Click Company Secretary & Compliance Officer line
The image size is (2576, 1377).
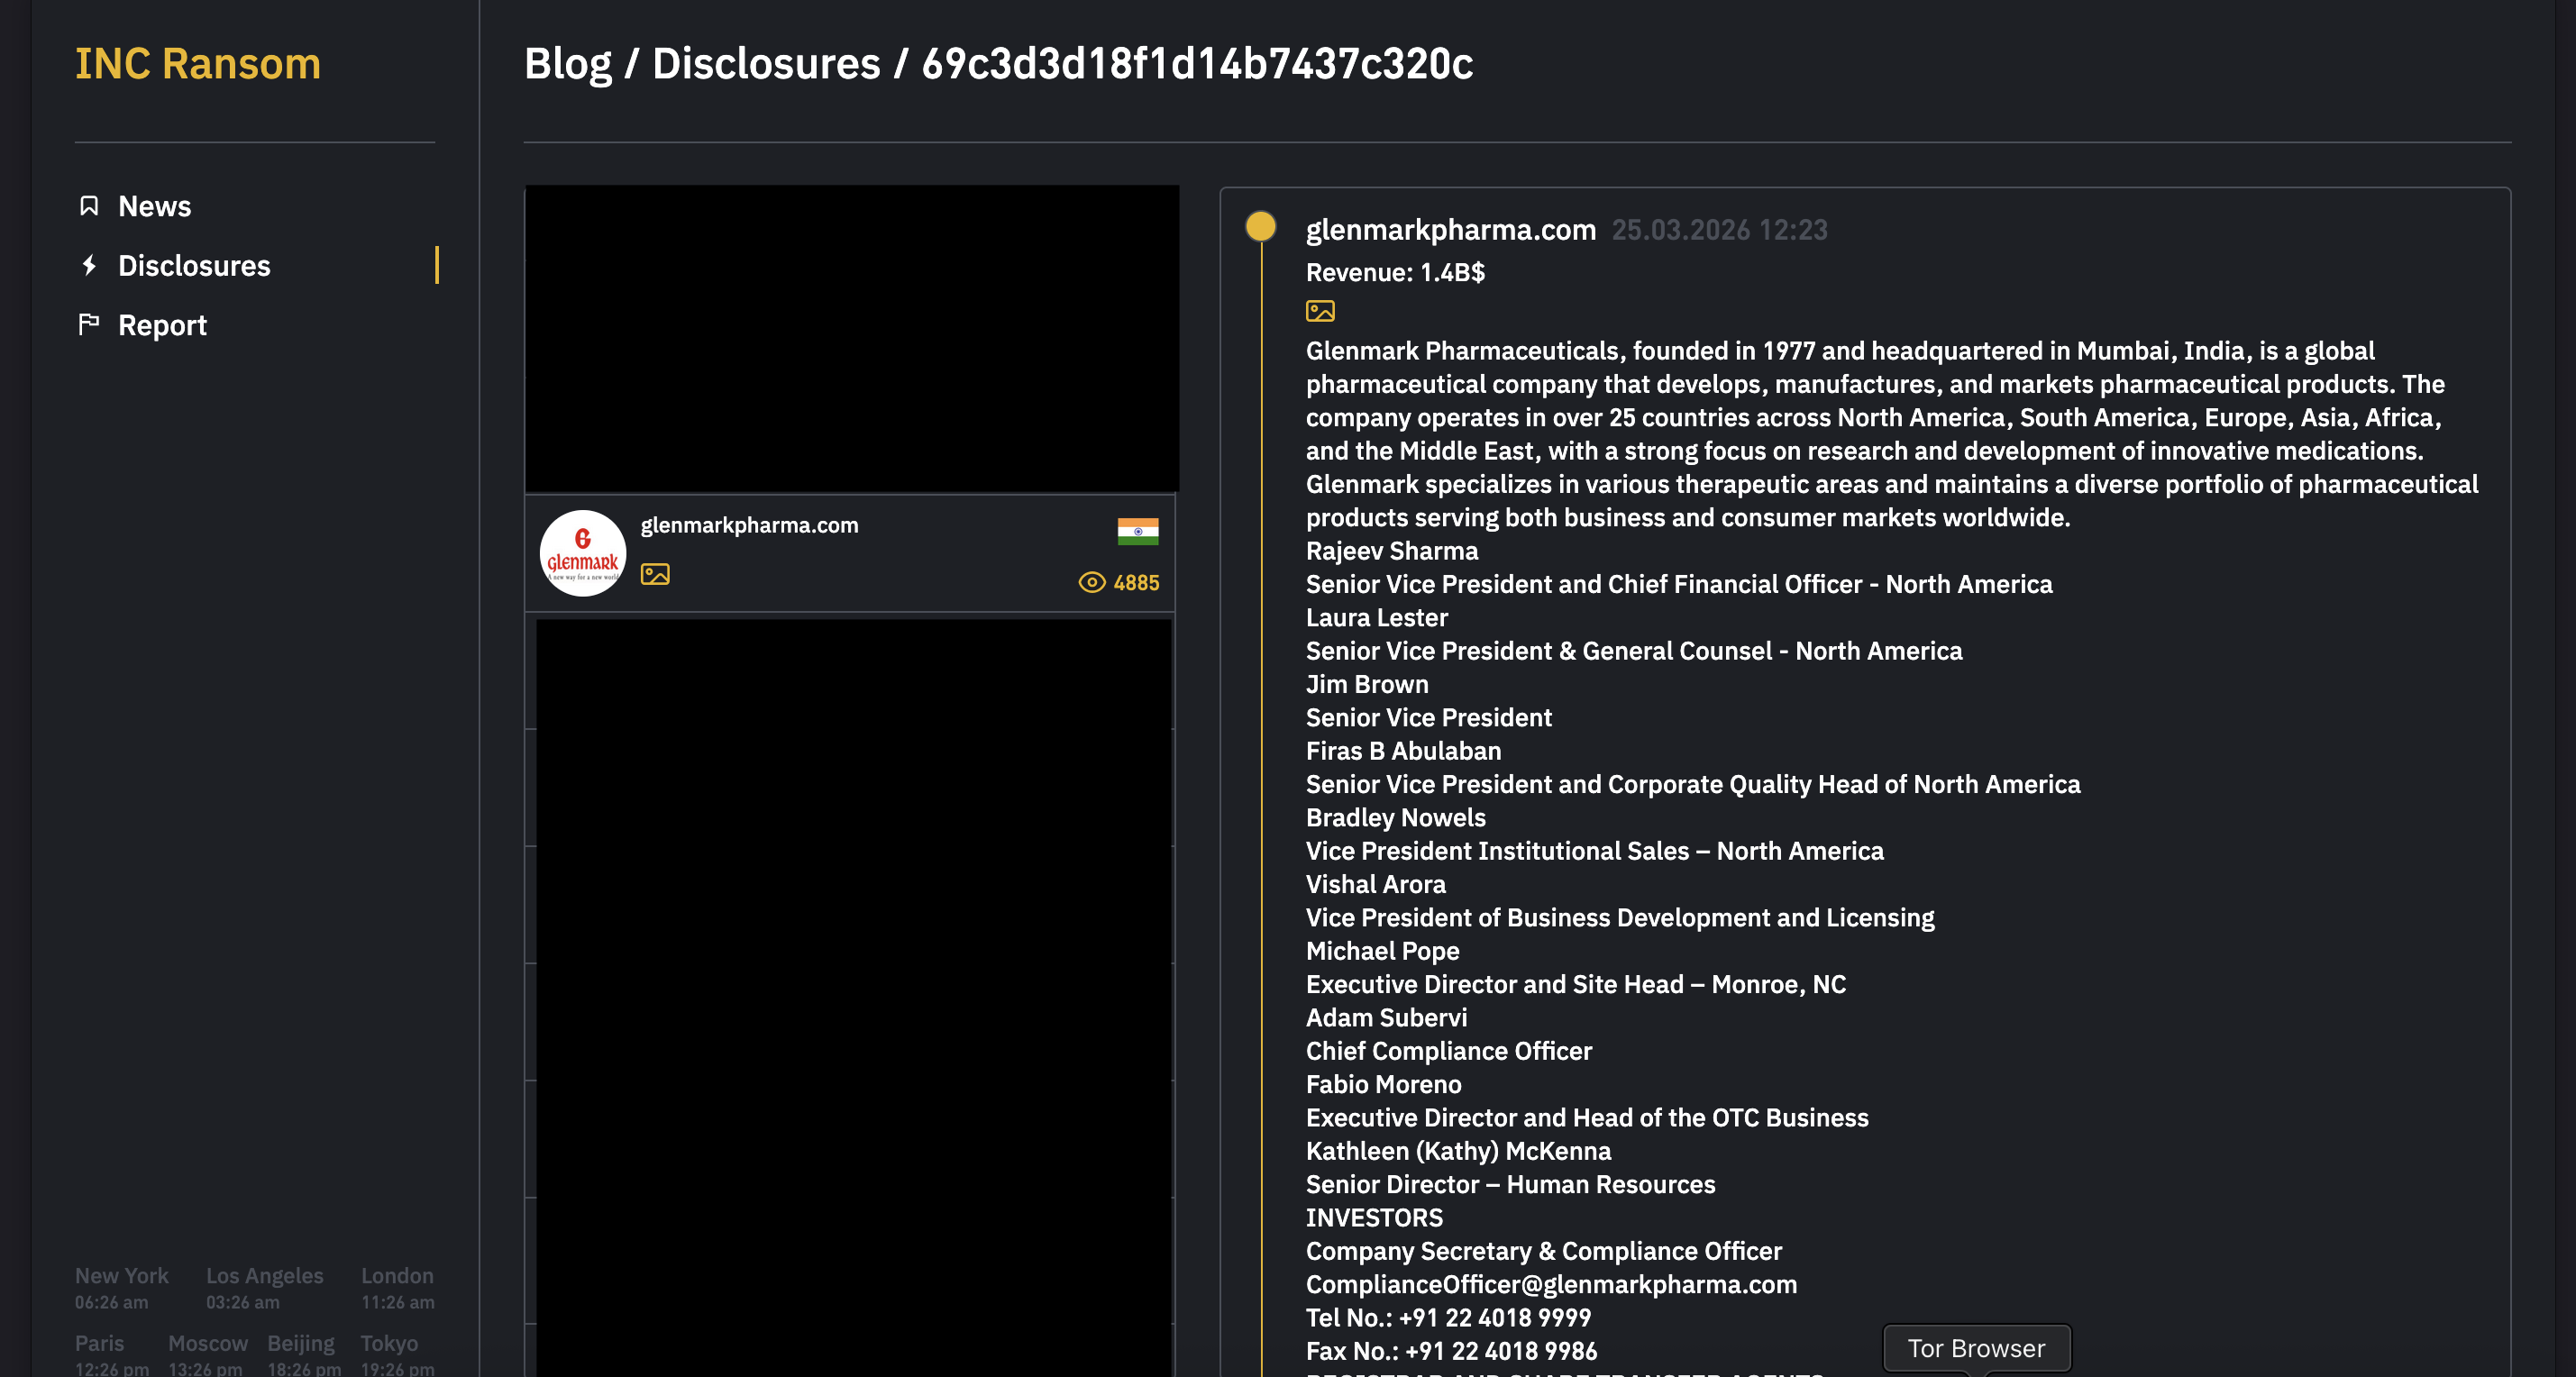(x=1544, y=1251)
